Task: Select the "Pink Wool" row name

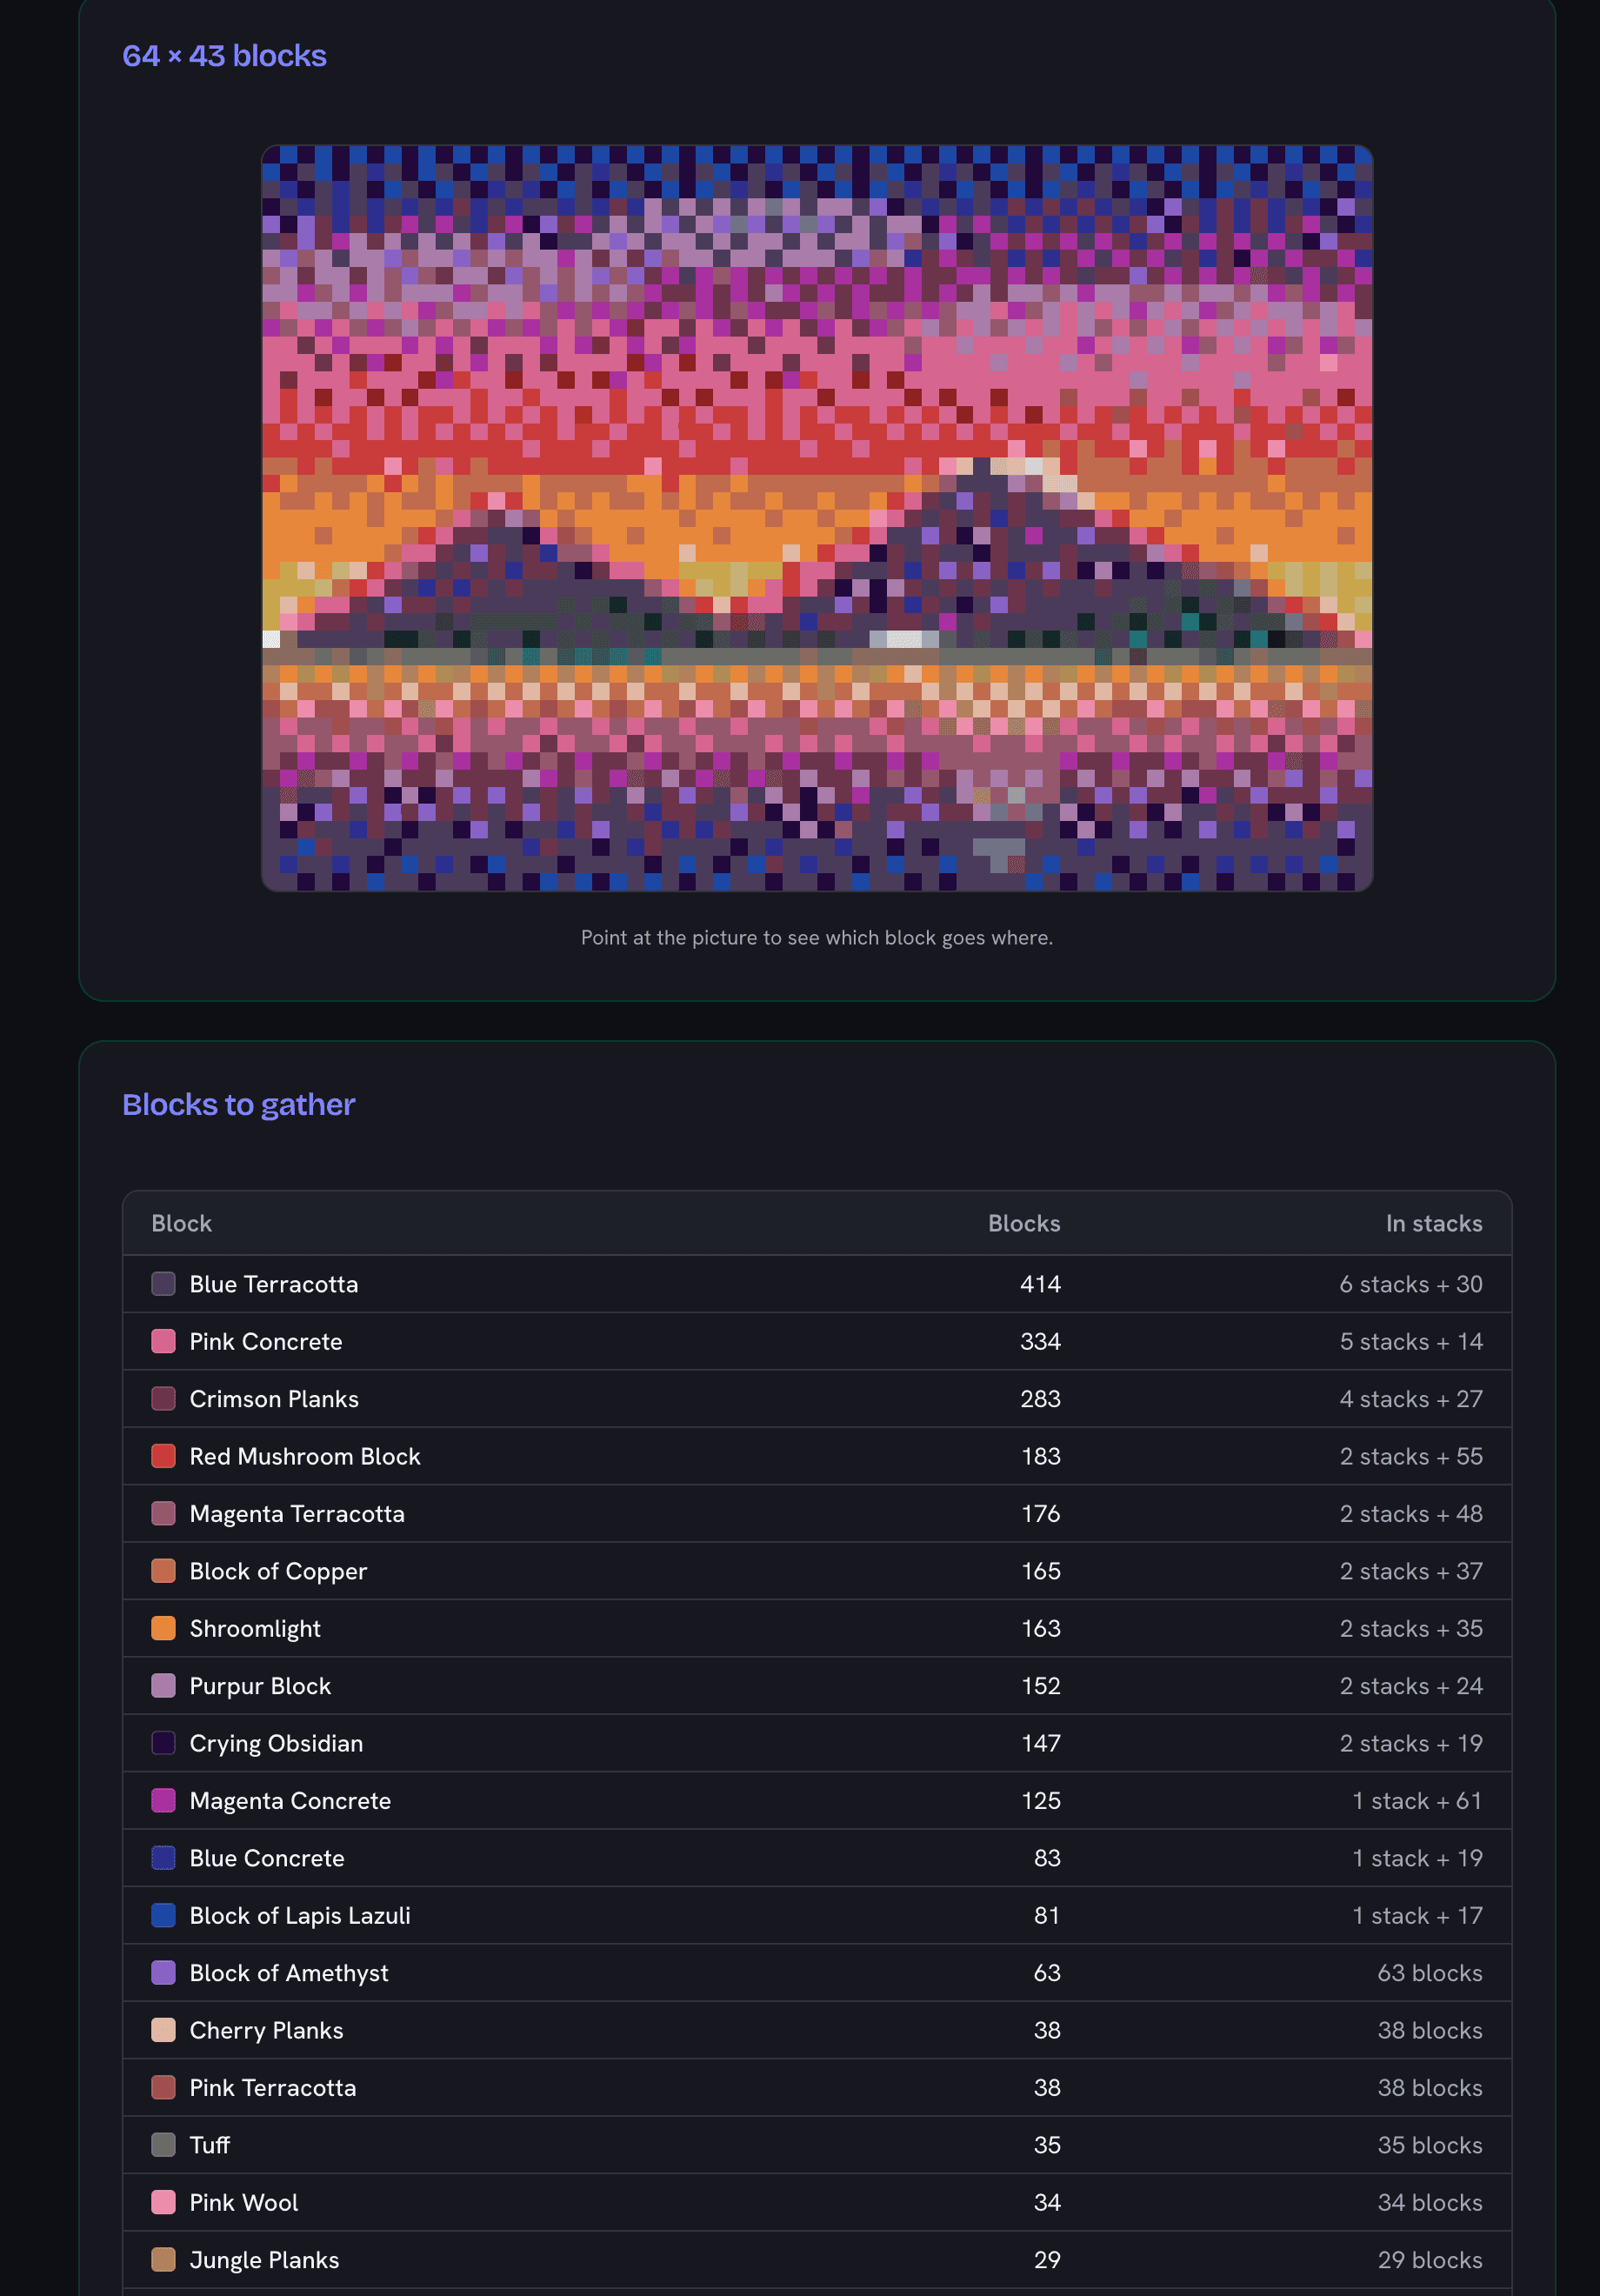Action: (x=244, y=2202)
